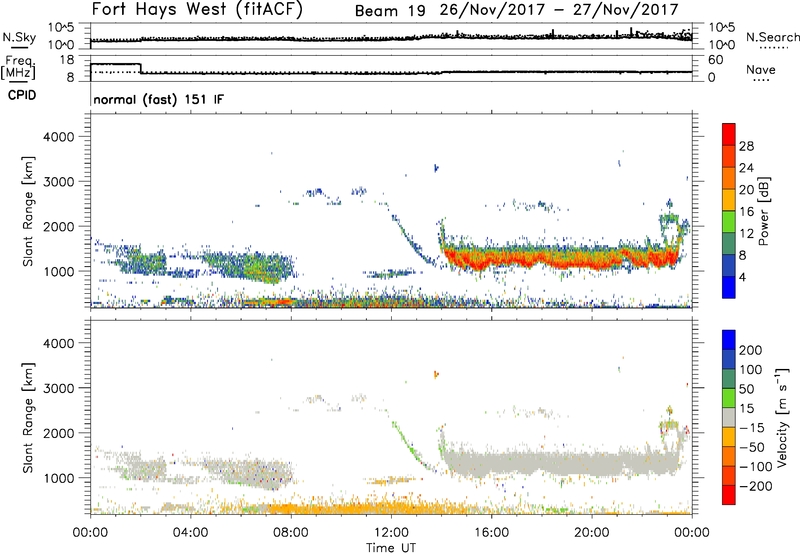Click the 'Time UT' axis title

coord(391,548)
